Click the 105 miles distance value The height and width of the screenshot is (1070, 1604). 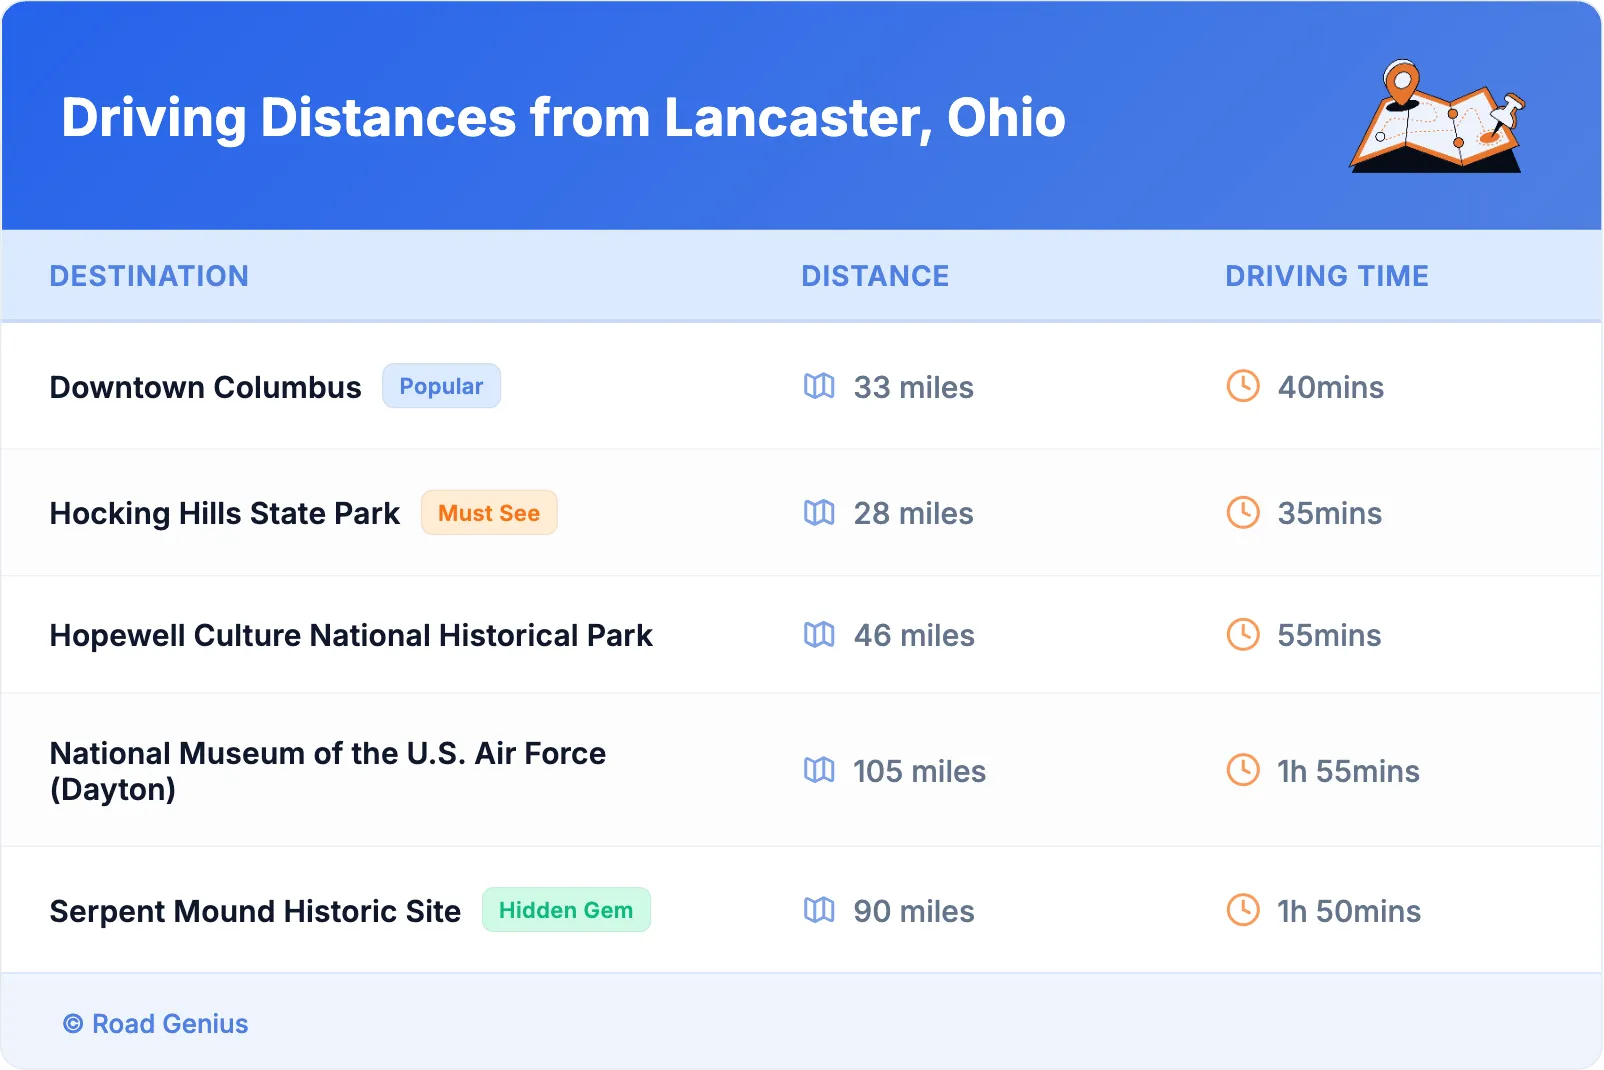(x=919, y=771)
